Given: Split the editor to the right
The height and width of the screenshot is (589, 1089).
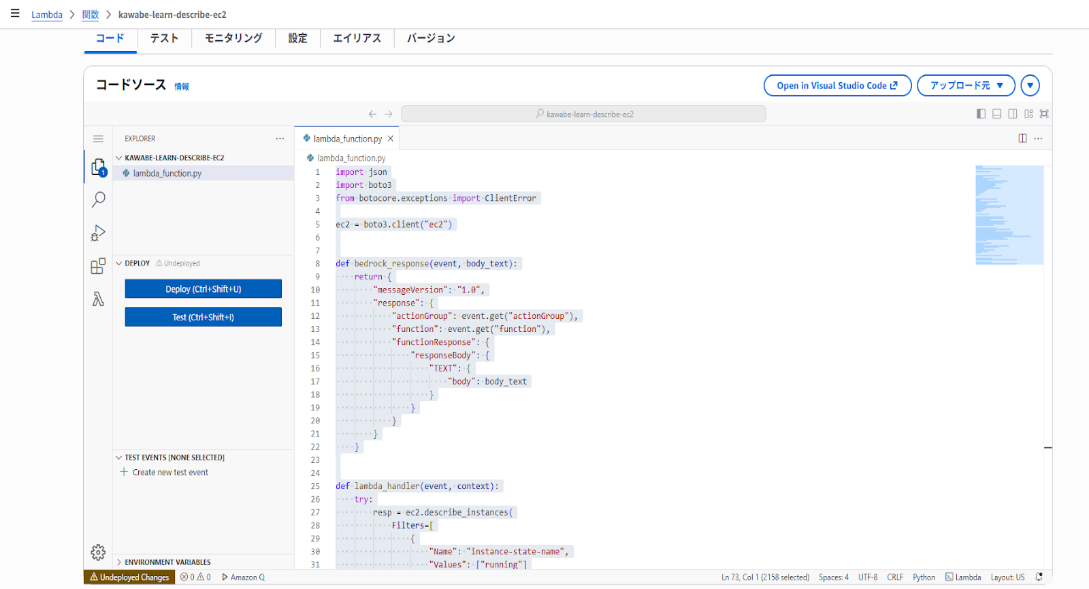Looking at the screenshot, I should (x=1022, y=138).
